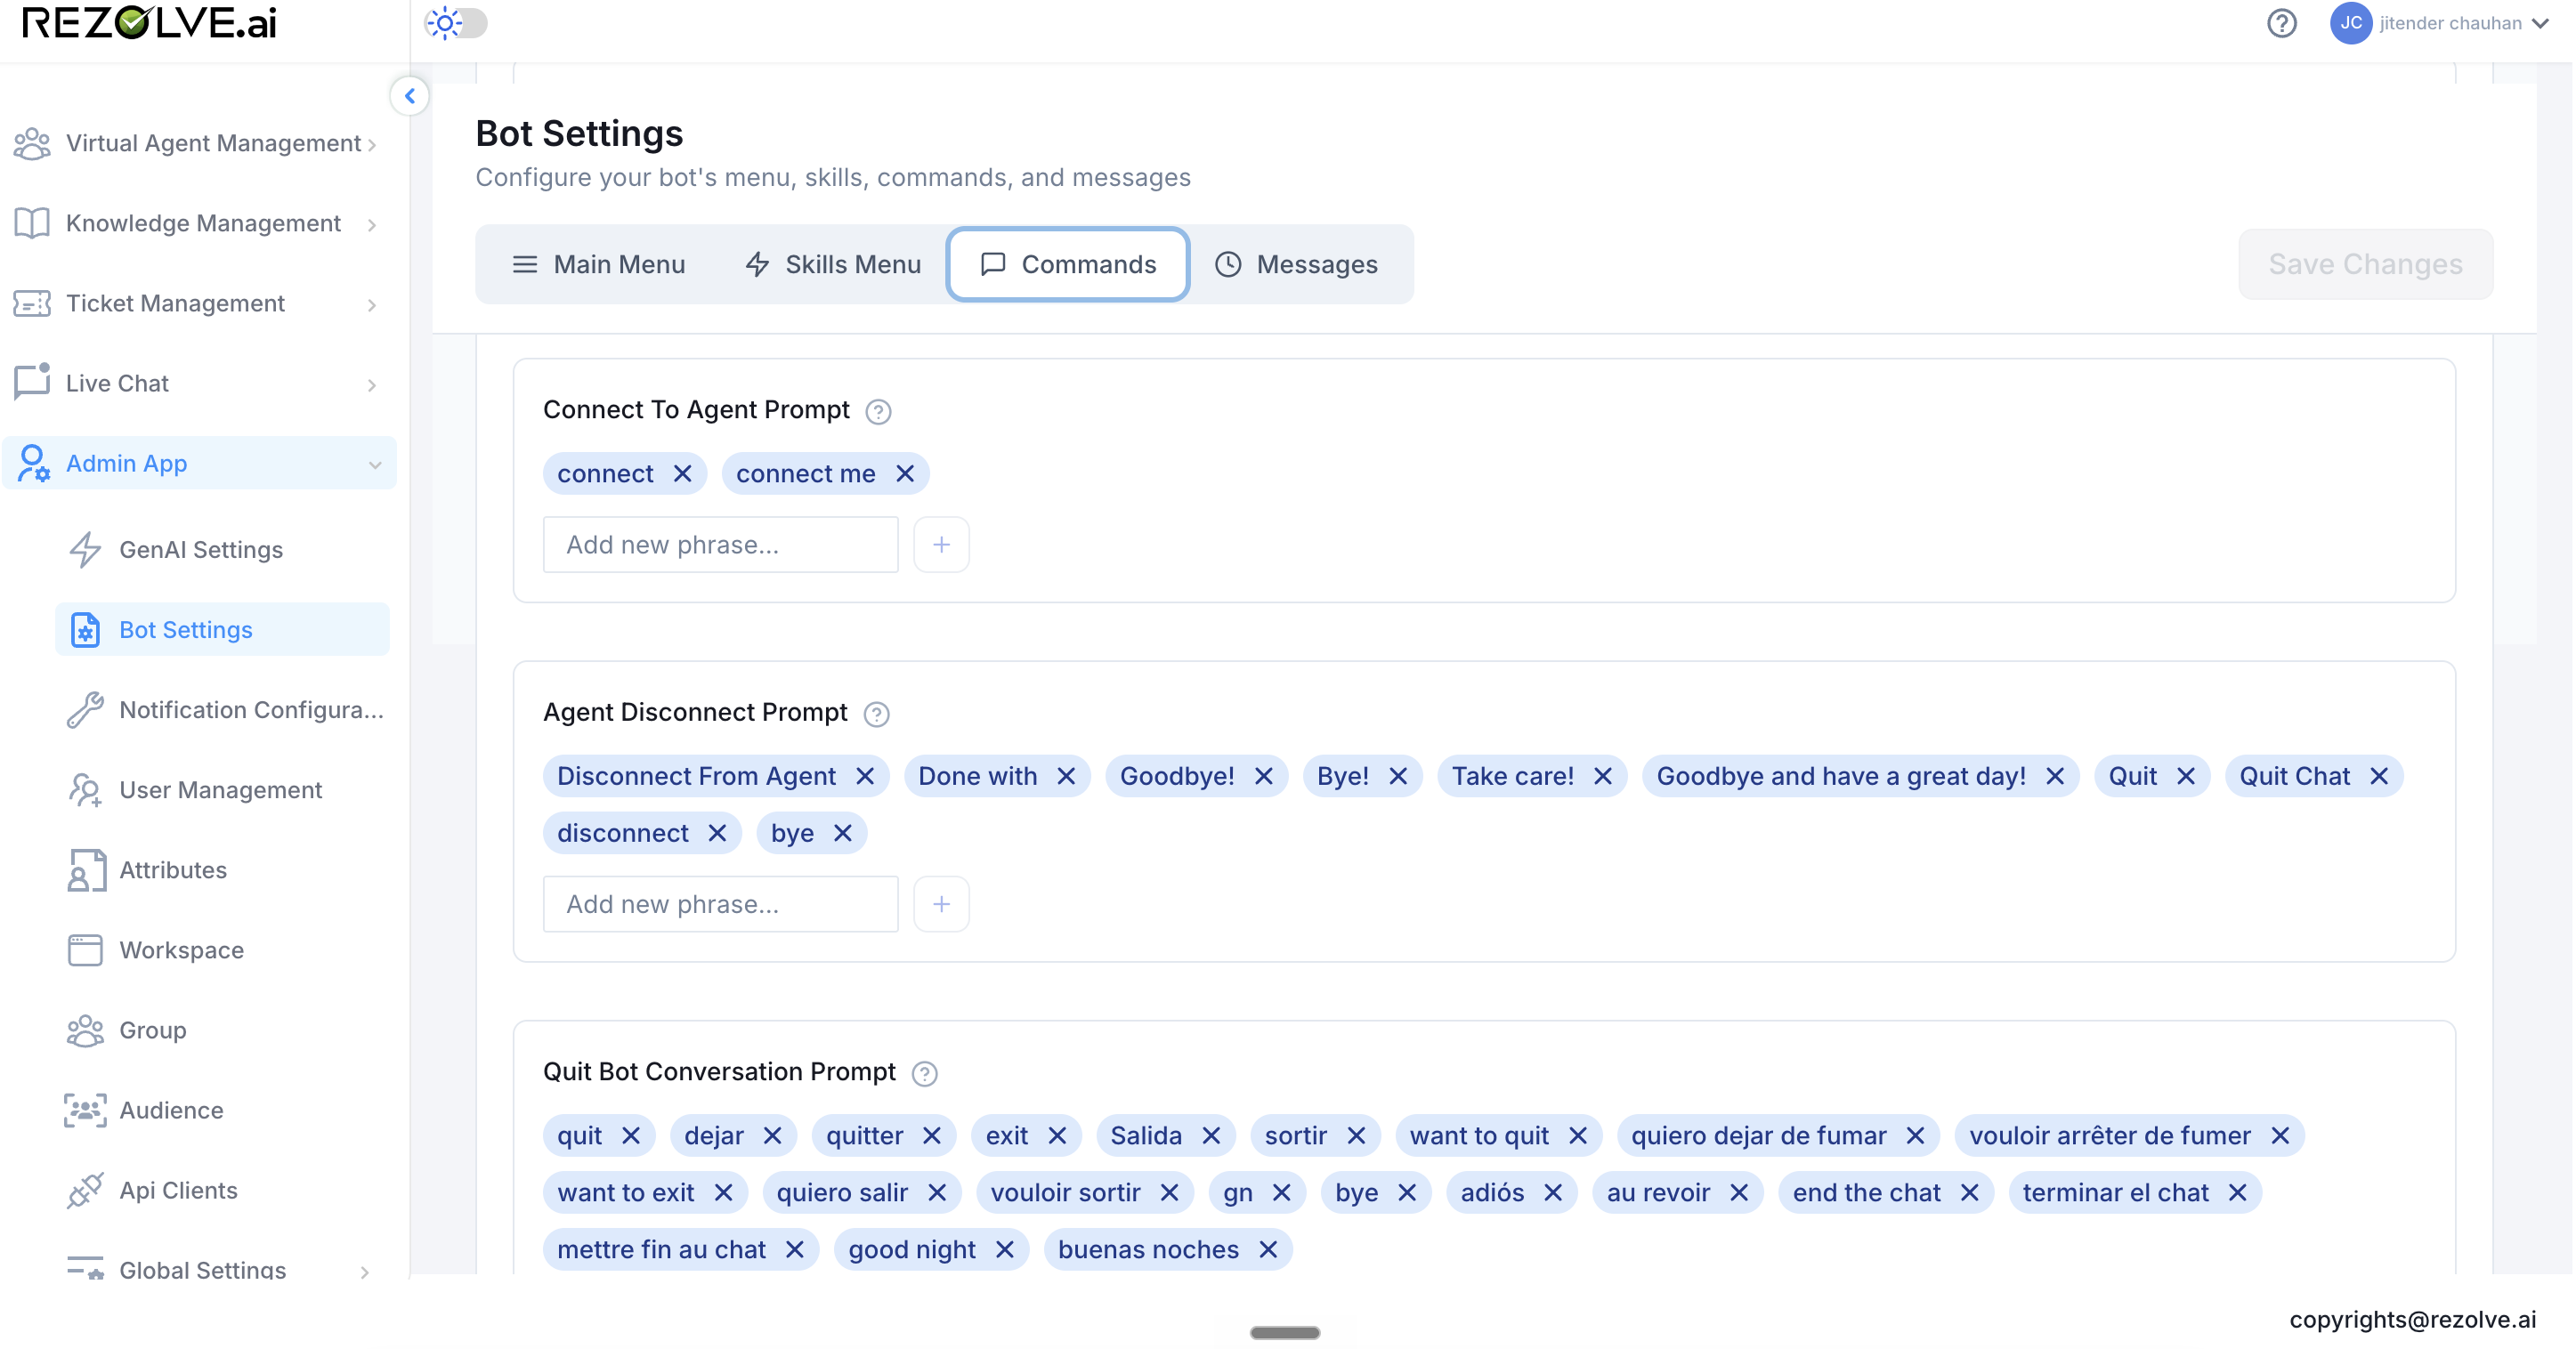Remove the 'gn' chip
Viewport: 2576px width, 1349px height.
pyautogui.click(x=1282, y=1192)
